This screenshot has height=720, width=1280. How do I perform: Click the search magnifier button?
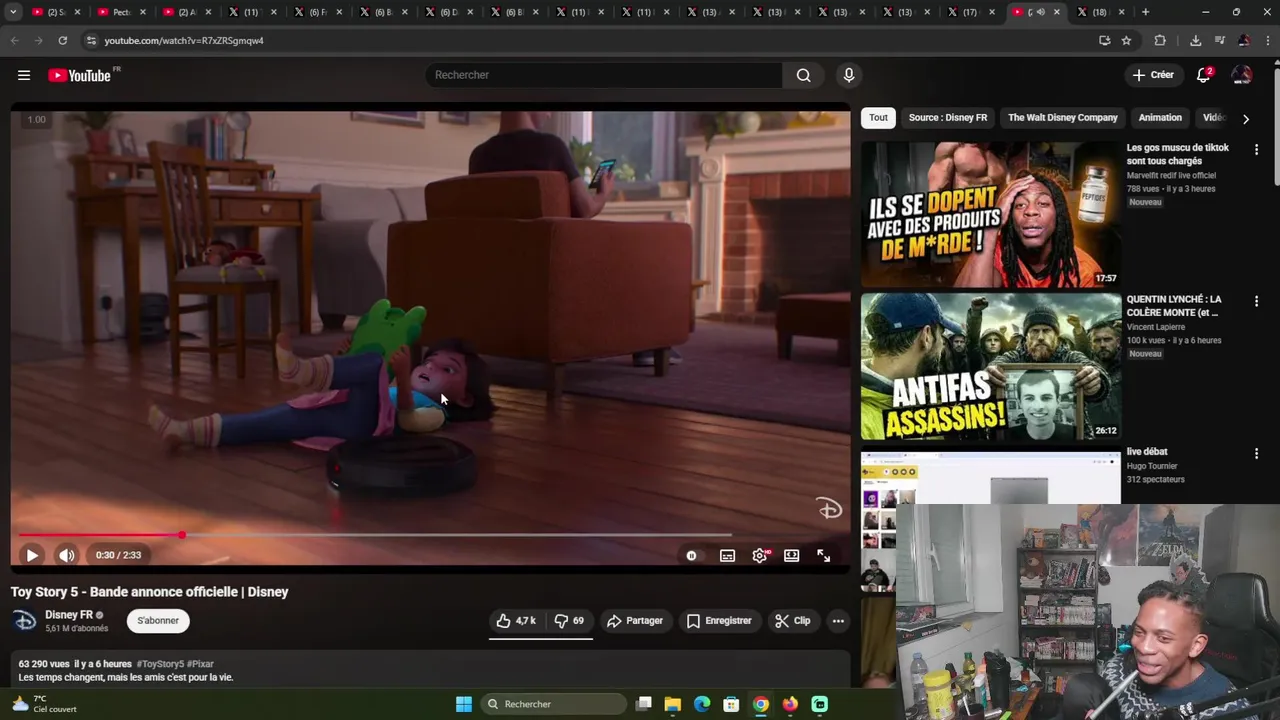803,75
